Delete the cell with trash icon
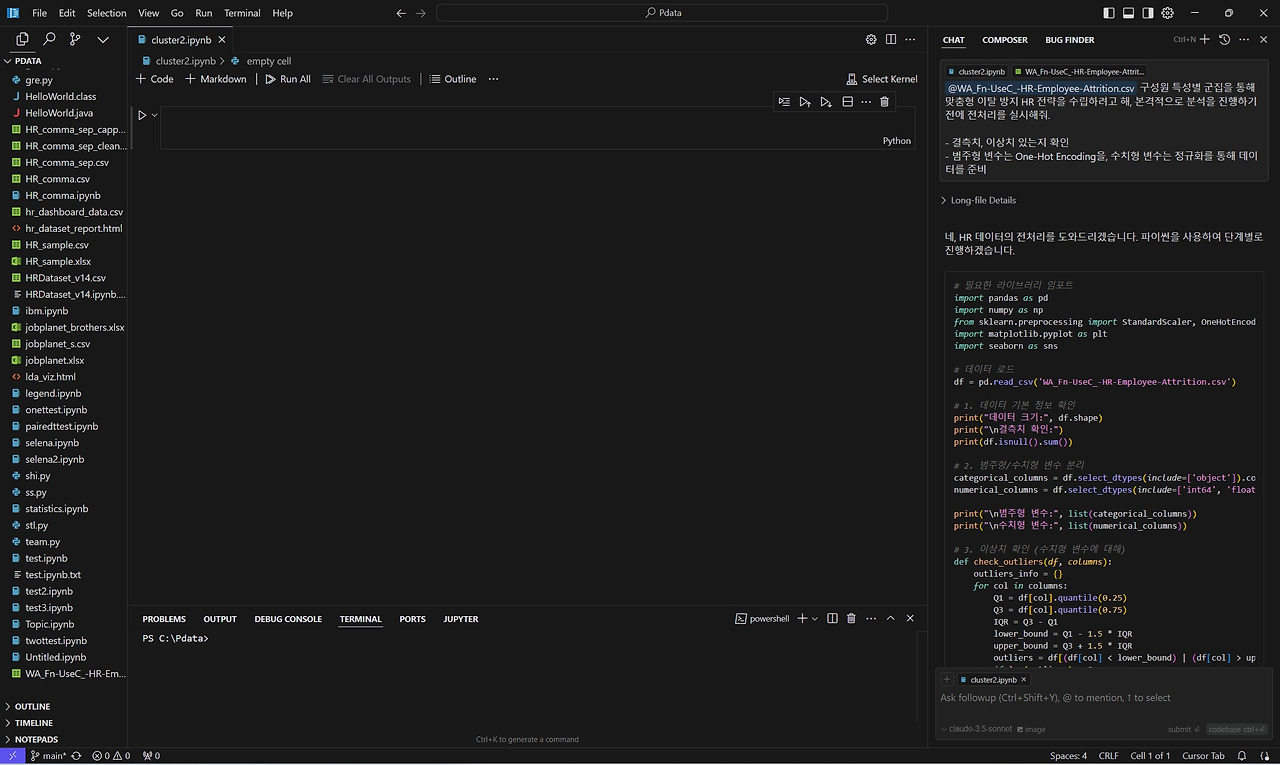This screenshot has width=1280, height=765. [x=884, y=102]
